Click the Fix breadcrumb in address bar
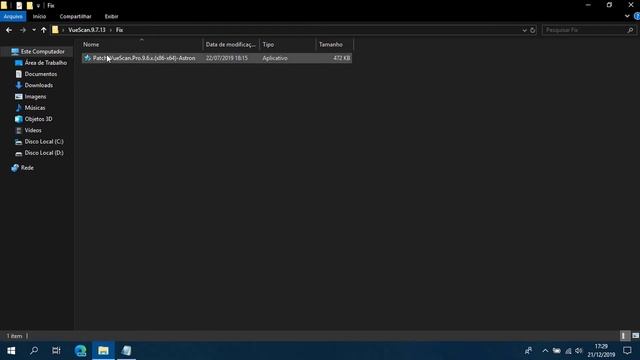 click(x=119, y=30)
